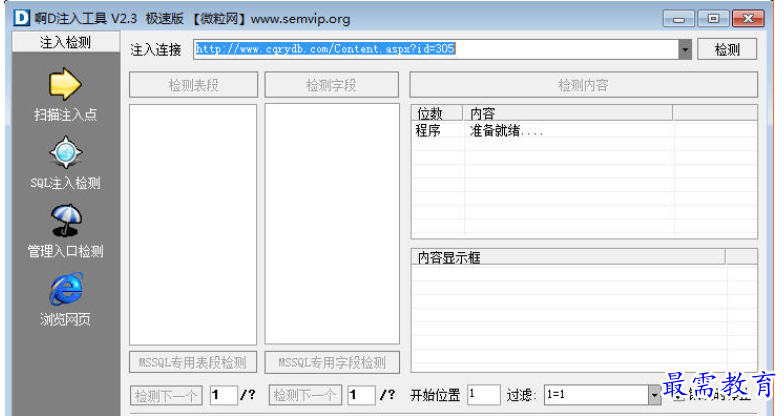Click inside the field list box

click(x=332, y=224)
